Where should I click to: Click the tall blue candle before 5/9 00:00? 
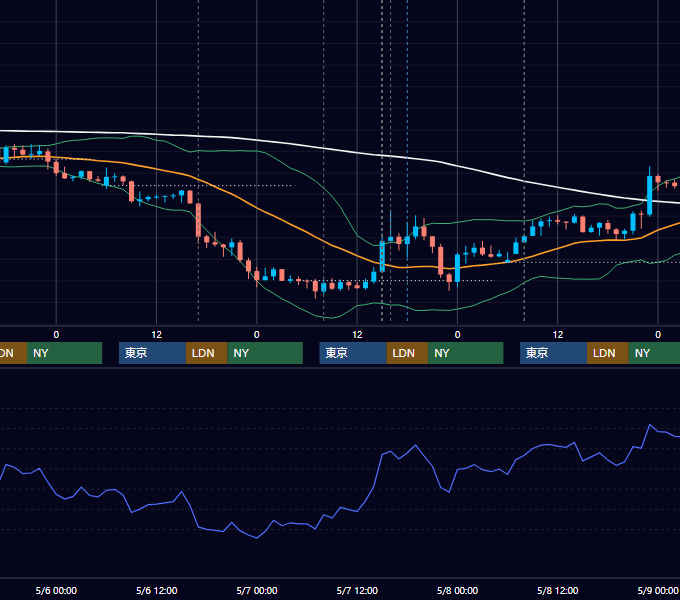(x=649, y=195)
